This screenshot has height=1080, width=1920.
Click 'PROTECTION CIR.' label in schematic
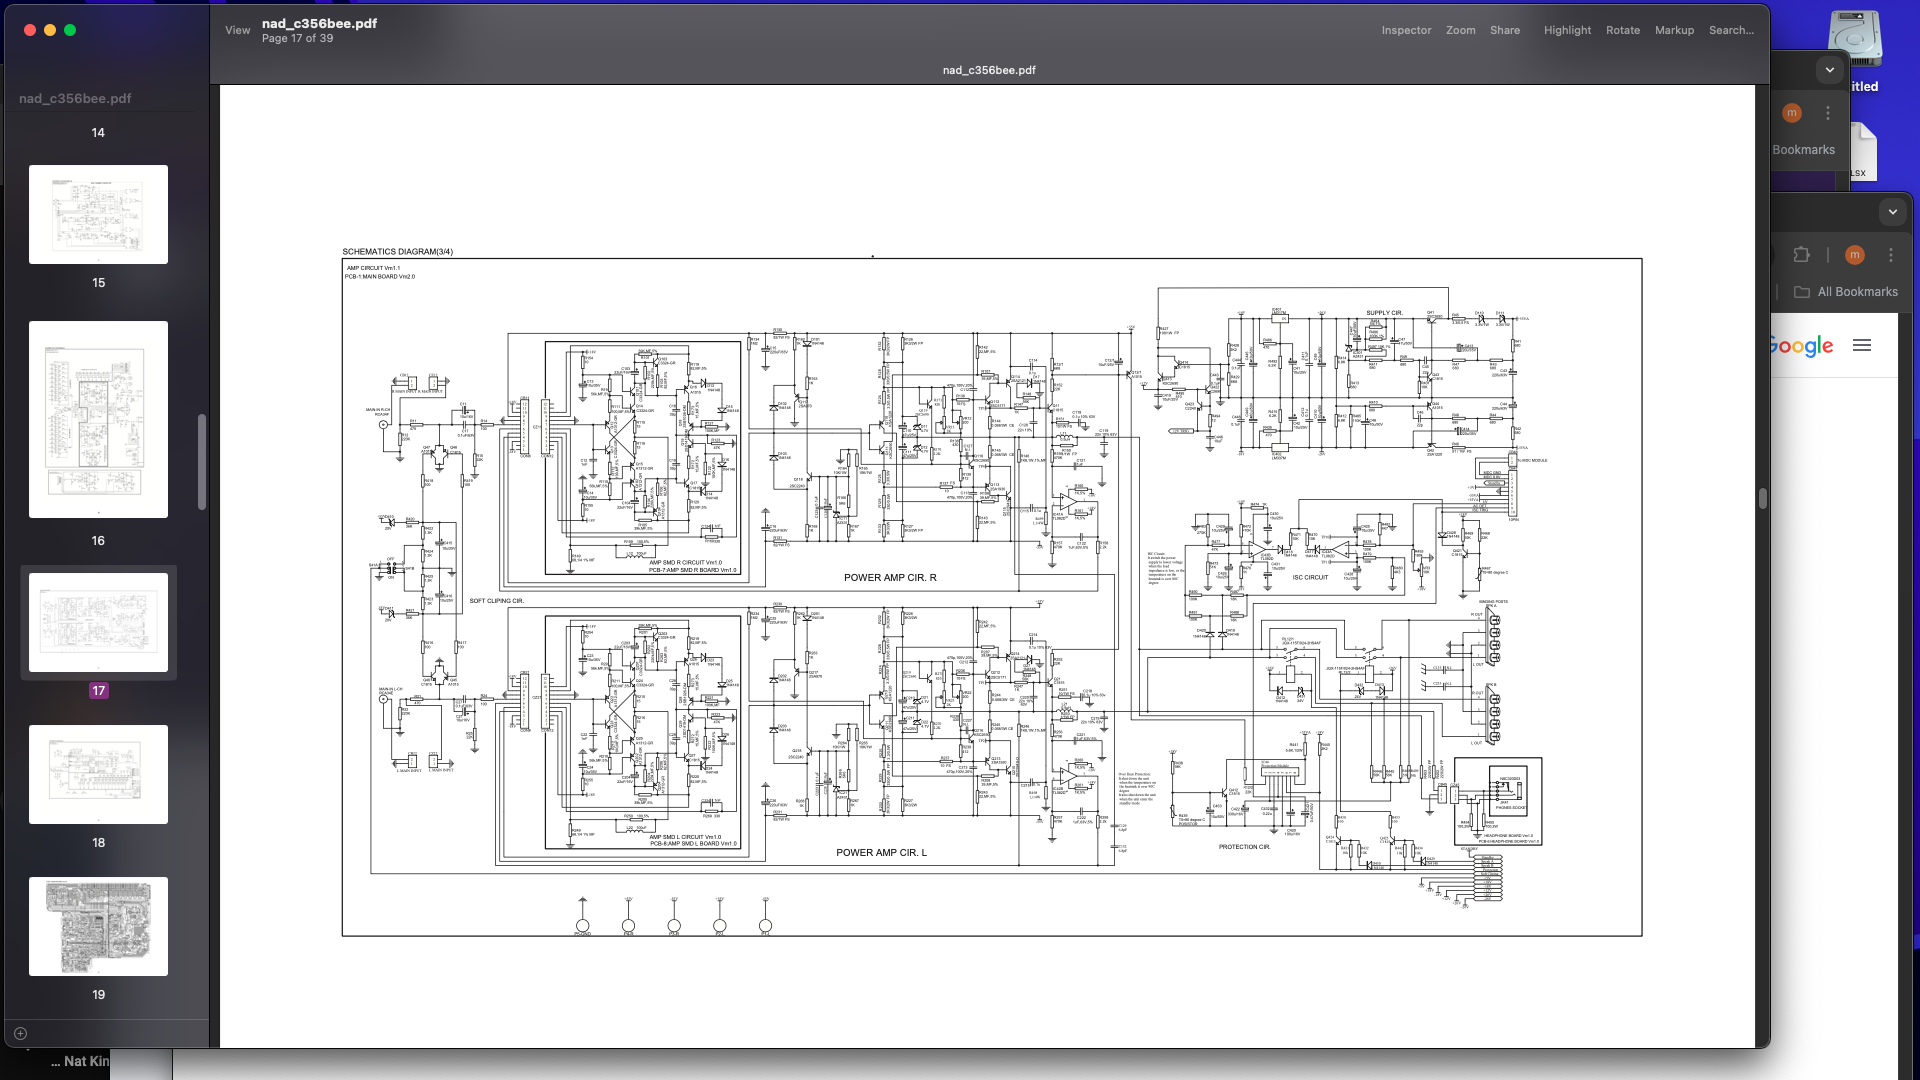coord(1244,847)
